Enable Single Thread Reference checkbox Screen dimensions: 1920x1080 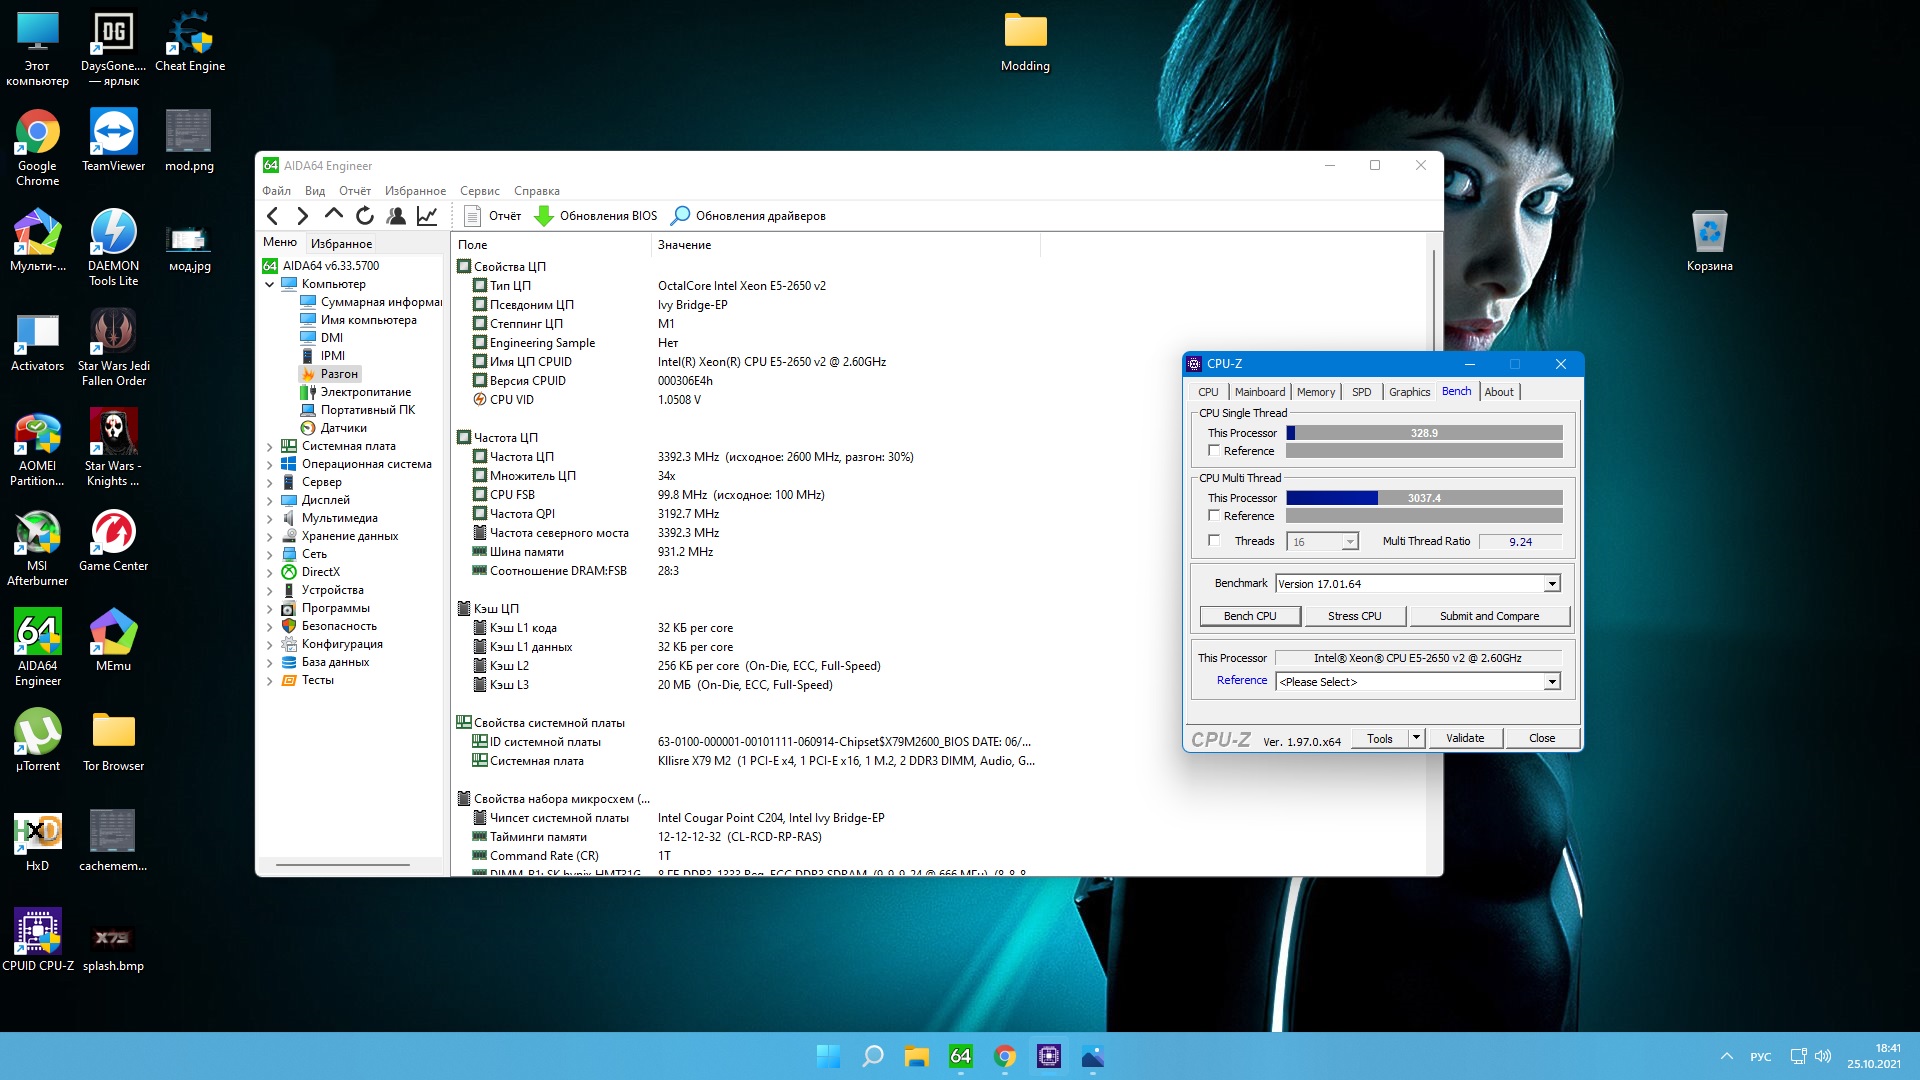tap(1214, 451)
